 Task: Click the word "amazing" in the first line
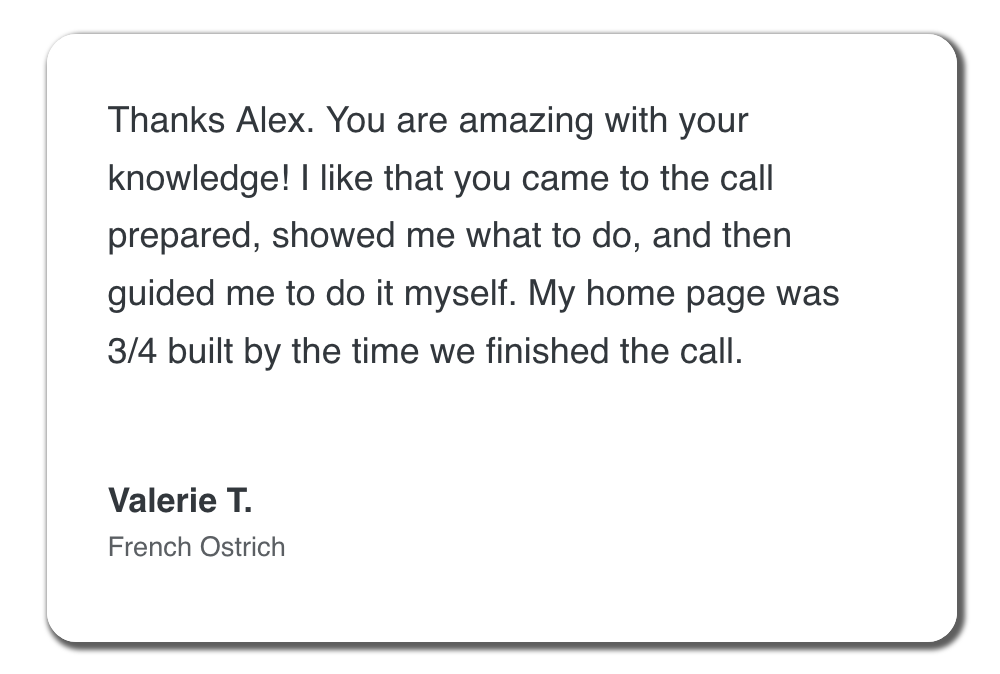[526, 120]
